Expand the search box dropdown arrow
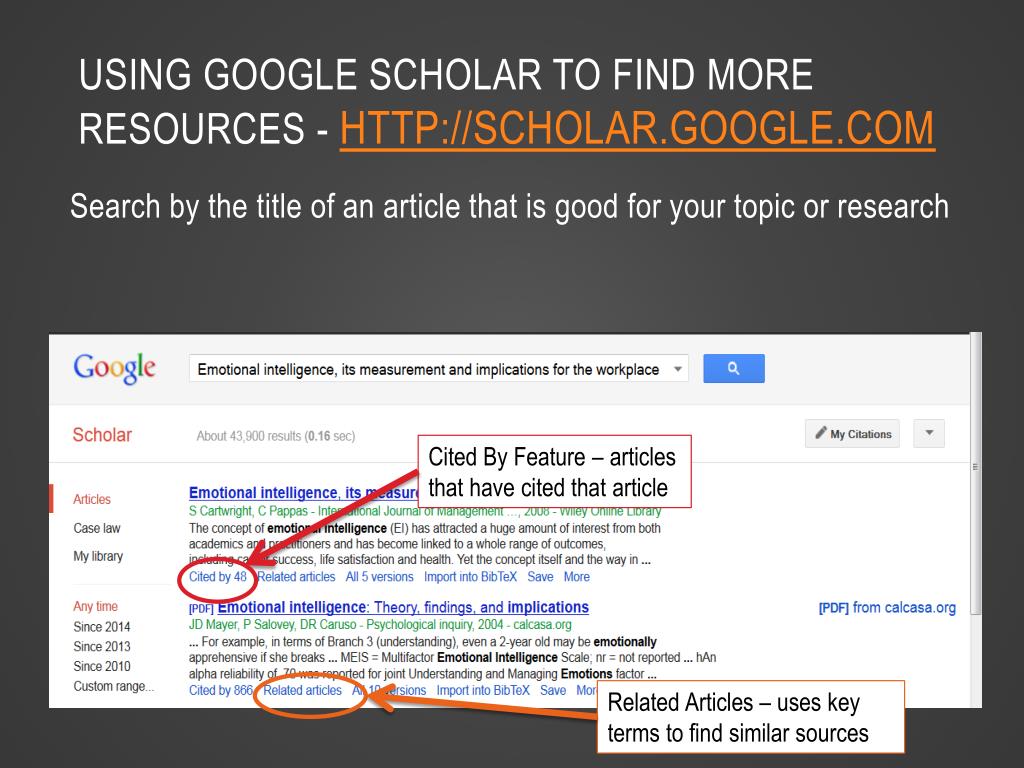The image size is (1024, 768). [678, 369]
